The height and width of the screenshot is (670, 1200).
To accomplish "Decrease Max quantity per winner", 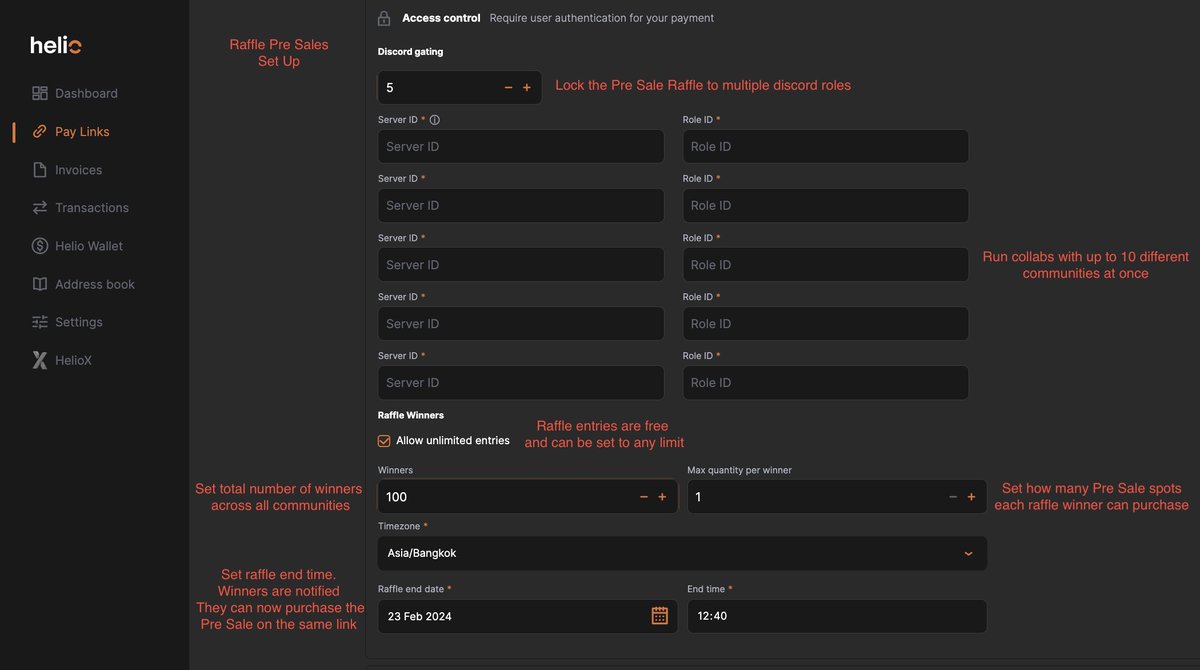I will point(953,497).
